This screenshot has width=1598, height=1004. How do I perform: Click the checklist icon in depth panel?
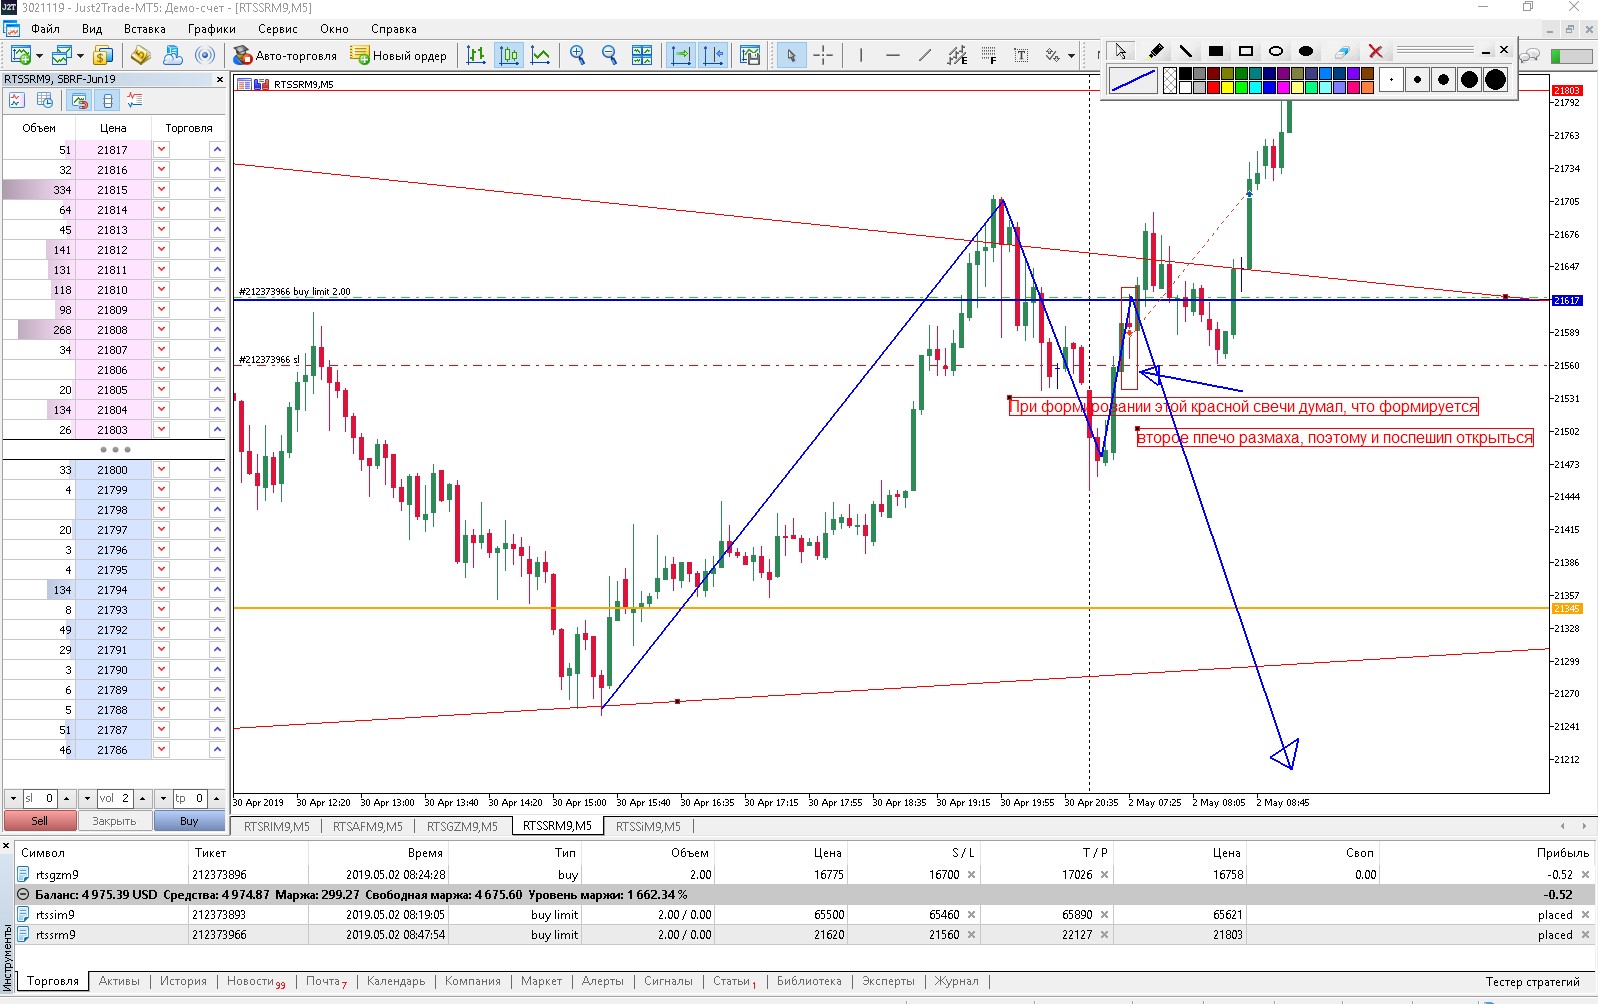[x=135, y=100]
